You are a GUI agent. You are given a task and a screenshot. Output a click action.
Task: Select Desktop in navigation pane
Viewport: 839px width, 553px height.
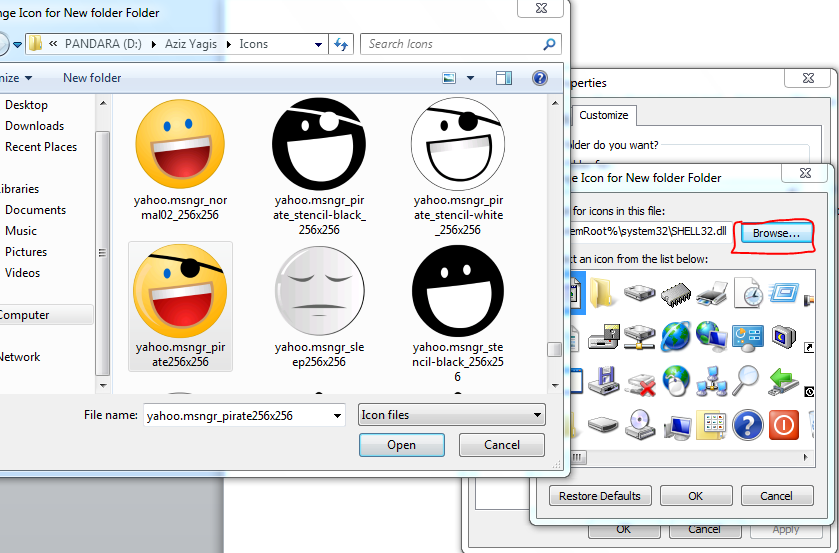[27, 105]
